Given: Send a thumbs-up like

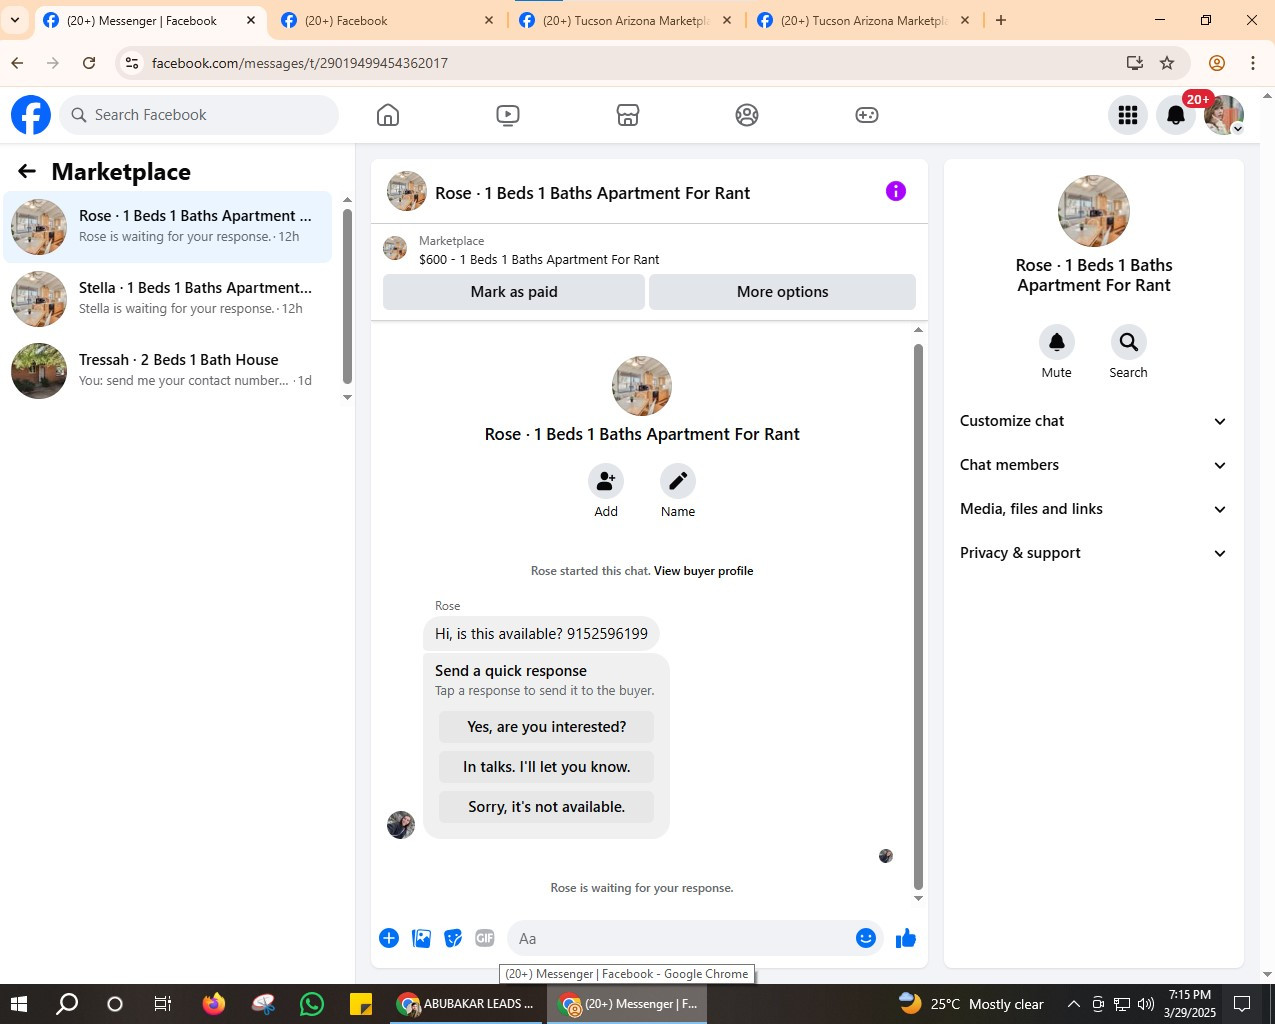Looking at the screenshot, I should pyautogui.click(x=906, y=938).
